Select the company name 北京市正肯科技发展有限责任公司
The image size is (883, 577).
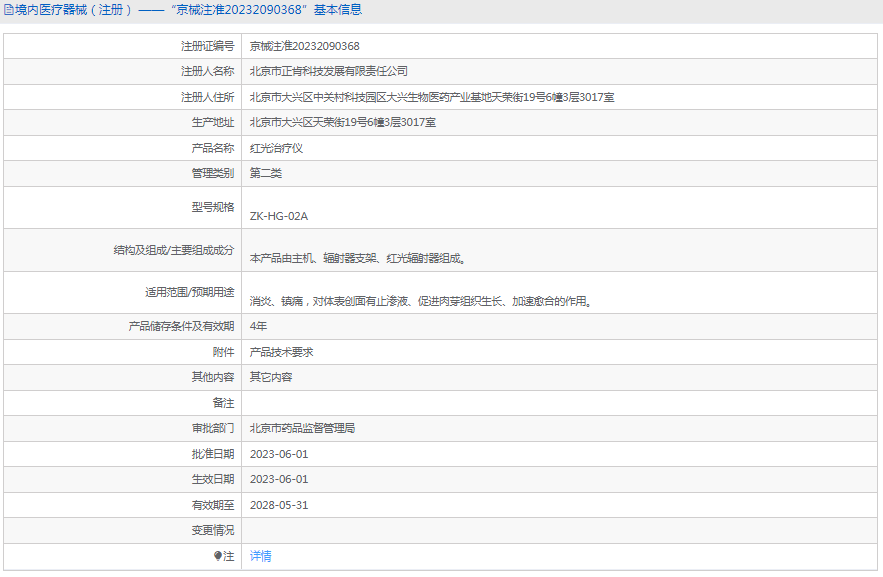(329, 71)
